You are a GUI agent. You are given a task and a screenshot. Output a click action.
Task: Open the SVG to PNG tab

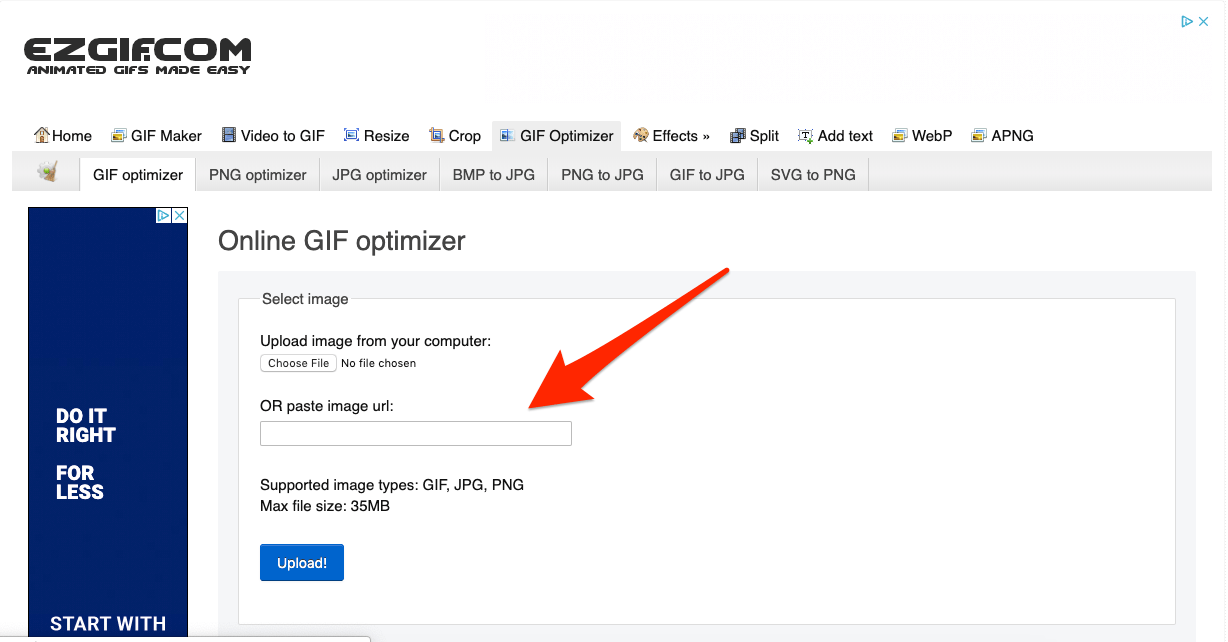[x=813, y=175]
